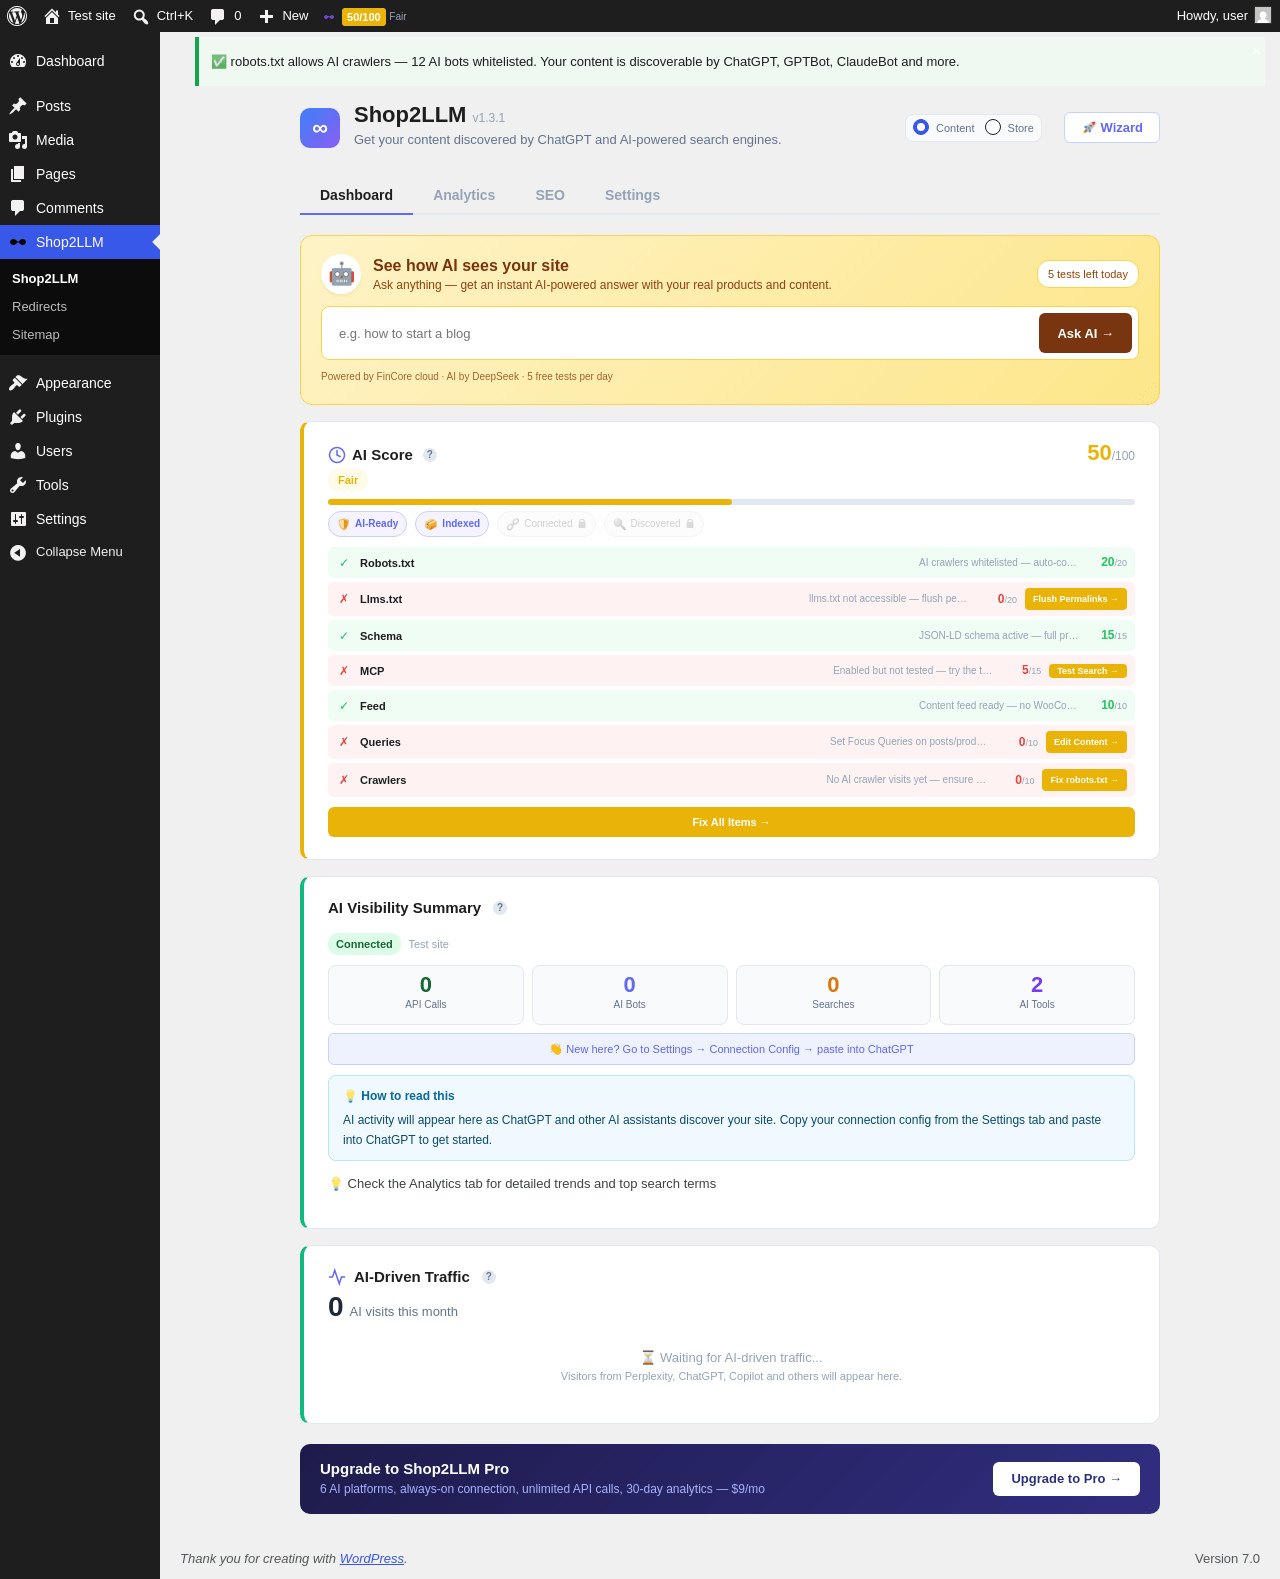This screenshot has width=1280, height=1579.
Task: Select the Robots.txt score row
Action: (731, 563)
